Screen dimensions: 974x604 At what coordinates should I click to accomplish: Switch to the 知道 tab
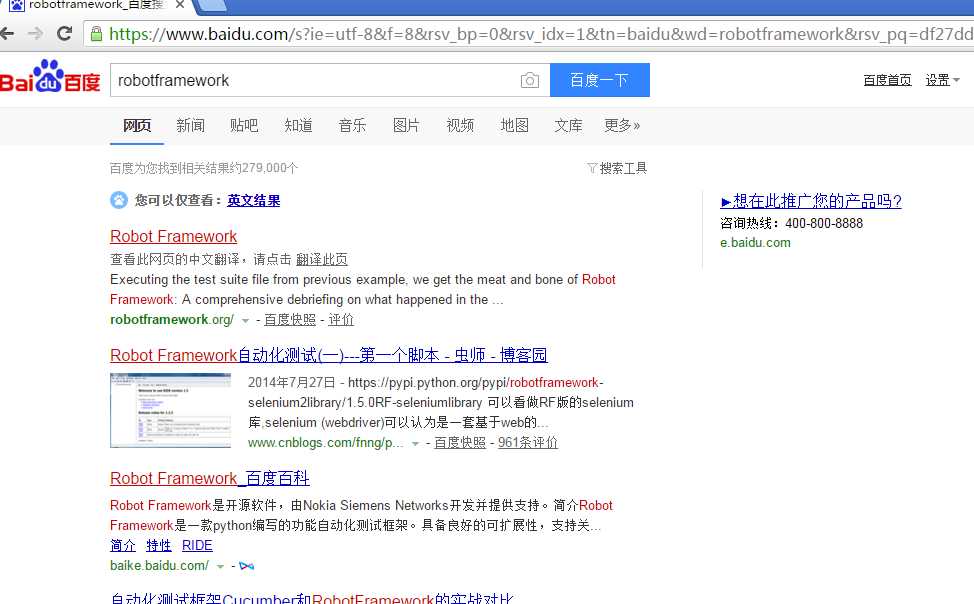click(x=298, y=126)
